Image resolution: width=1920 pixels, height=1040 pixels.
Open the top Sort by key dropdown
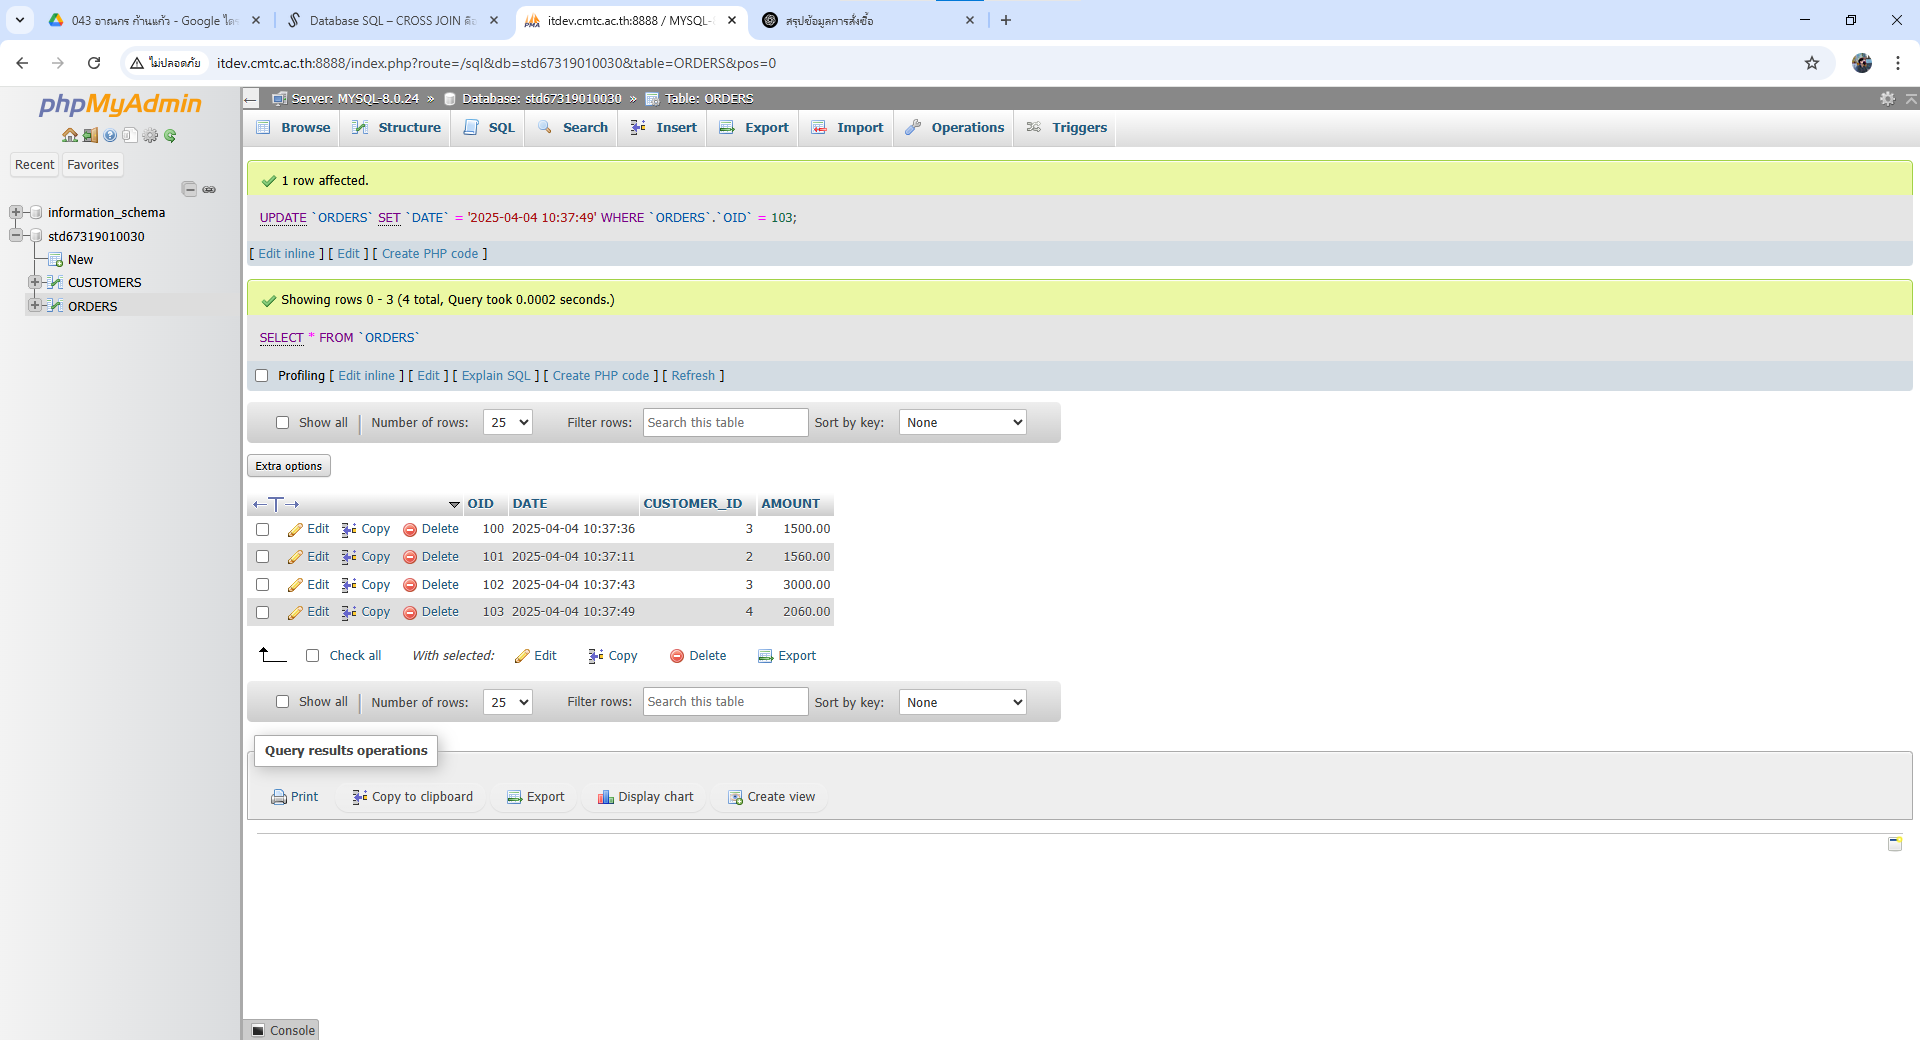tap(962, 423)
